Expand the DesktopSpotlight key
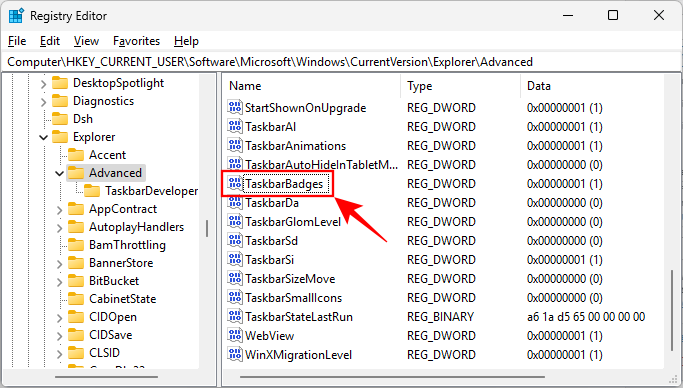Image resolution: width=683 pixels, height=388 pixels. [x=43, y=83]
